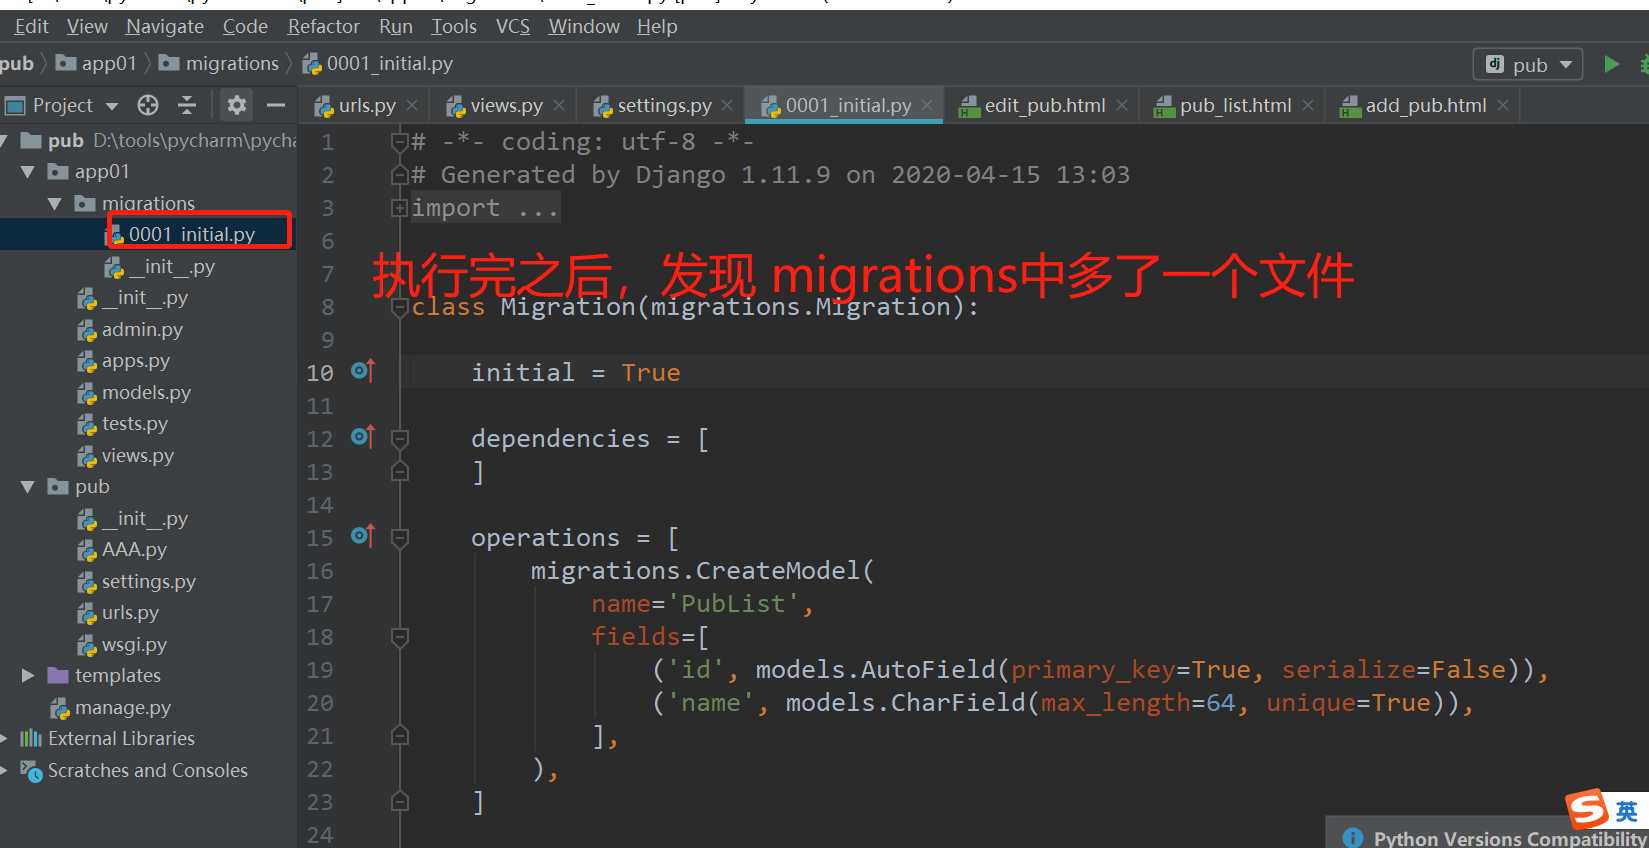
Task: Open the Edit menu
Action: tap(31, 26)
